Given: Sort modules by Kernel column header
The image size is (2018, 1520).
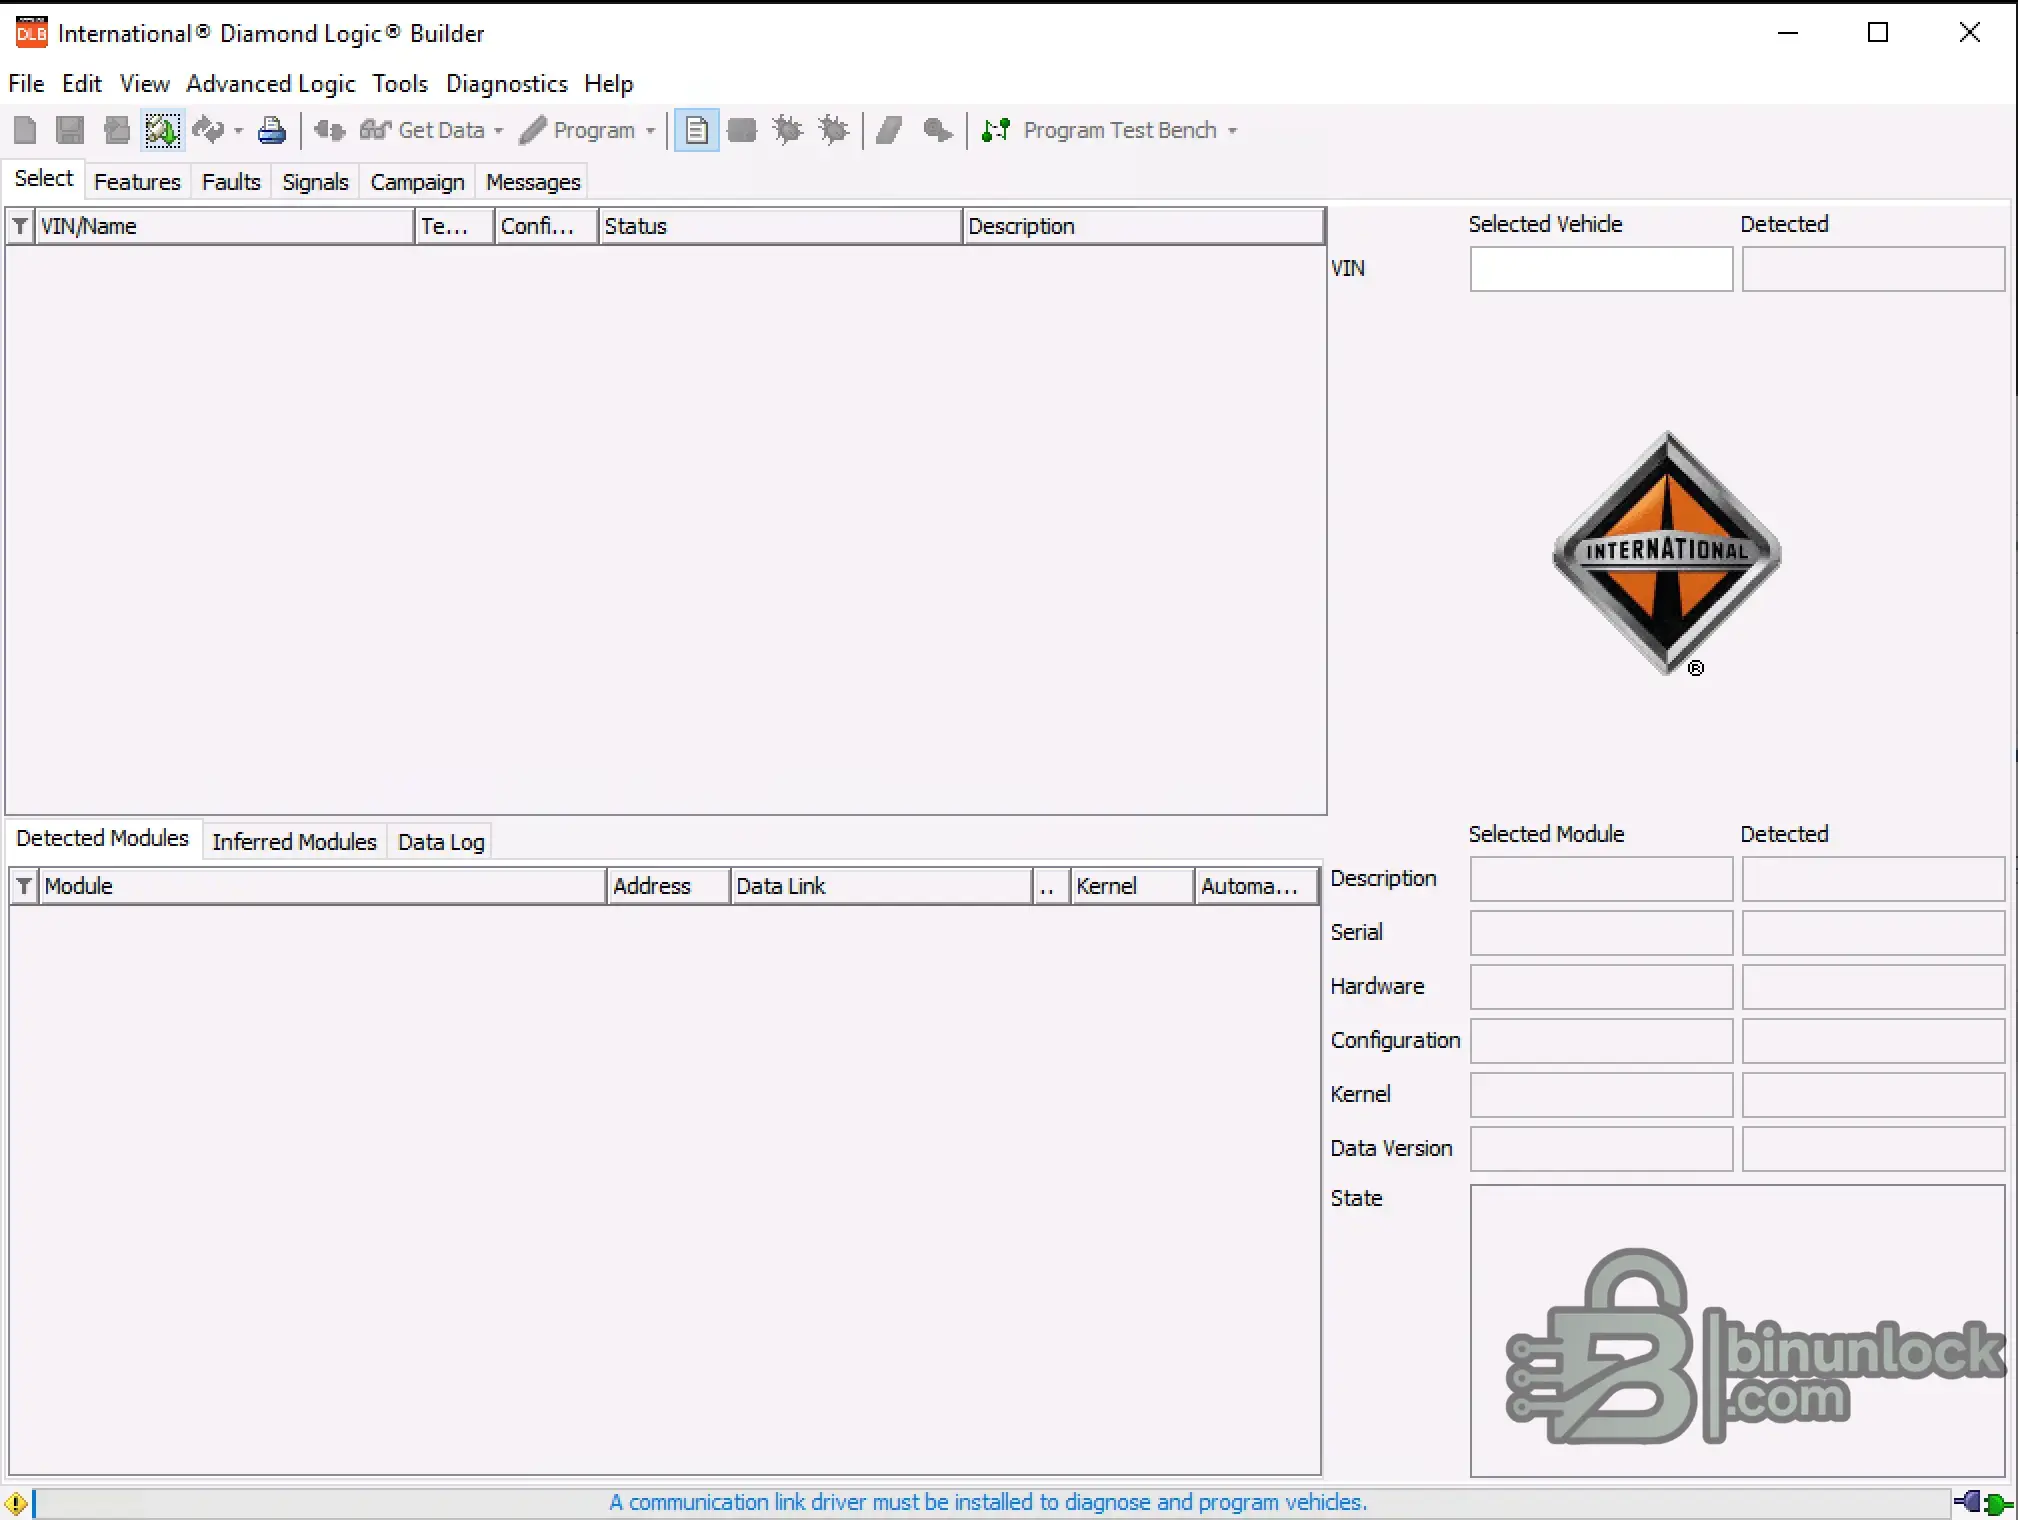Looking at the screenshot, I should coord(1133,886).
